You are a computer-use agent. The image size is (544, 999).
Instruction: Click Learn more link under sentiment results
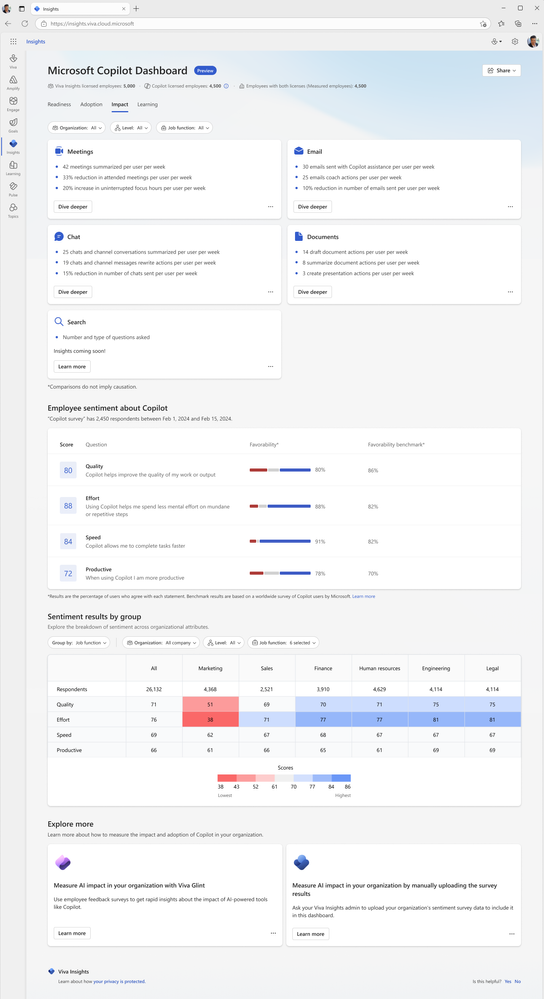[x=364, y=596]
